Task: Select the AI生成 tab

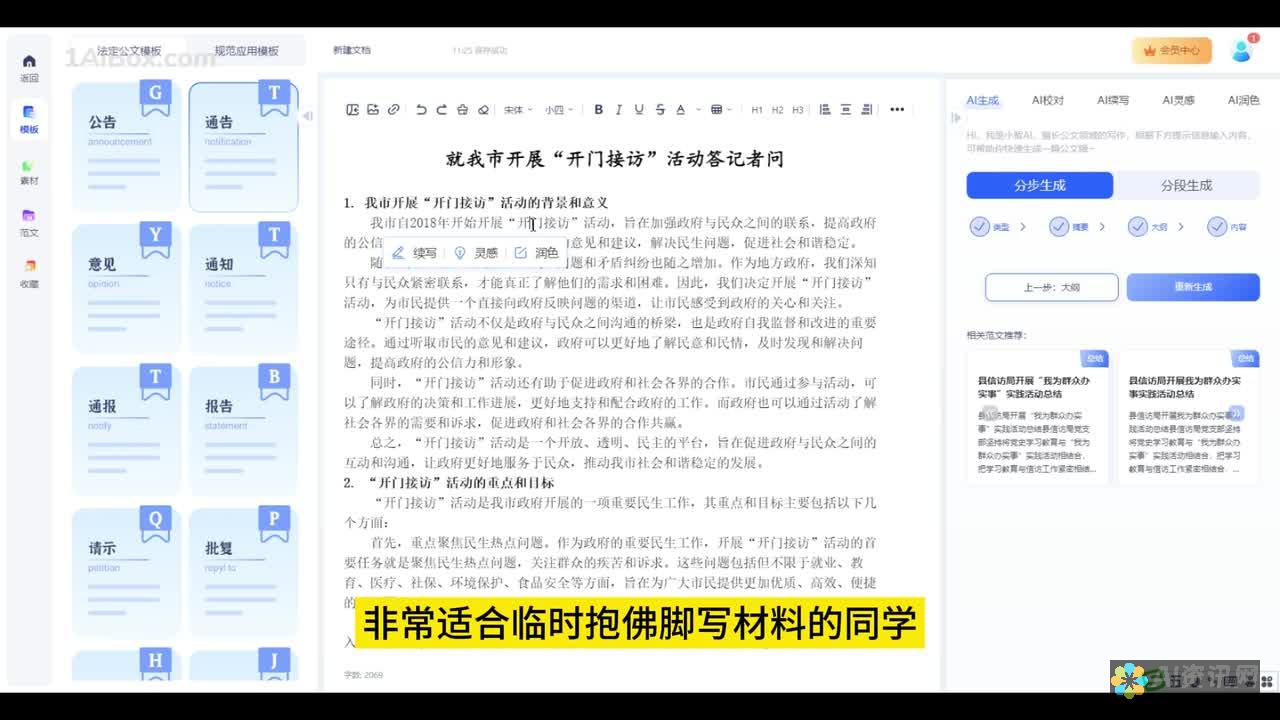Action: [982, 100]
